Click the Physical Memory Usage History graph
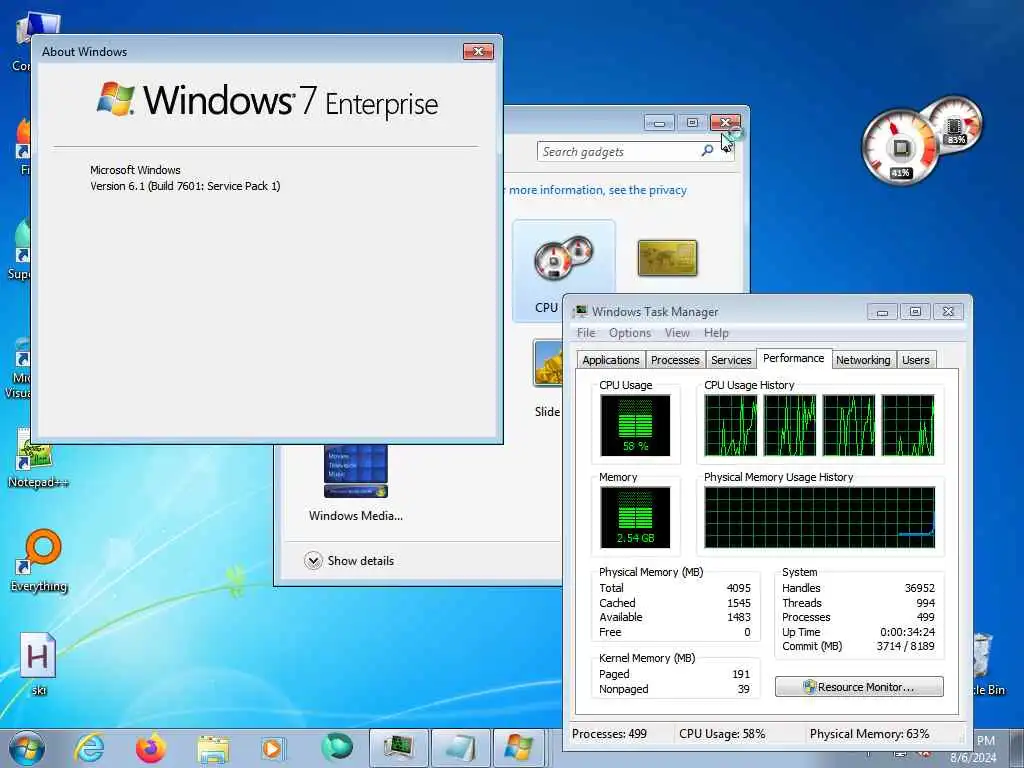 tap(820, 517)
